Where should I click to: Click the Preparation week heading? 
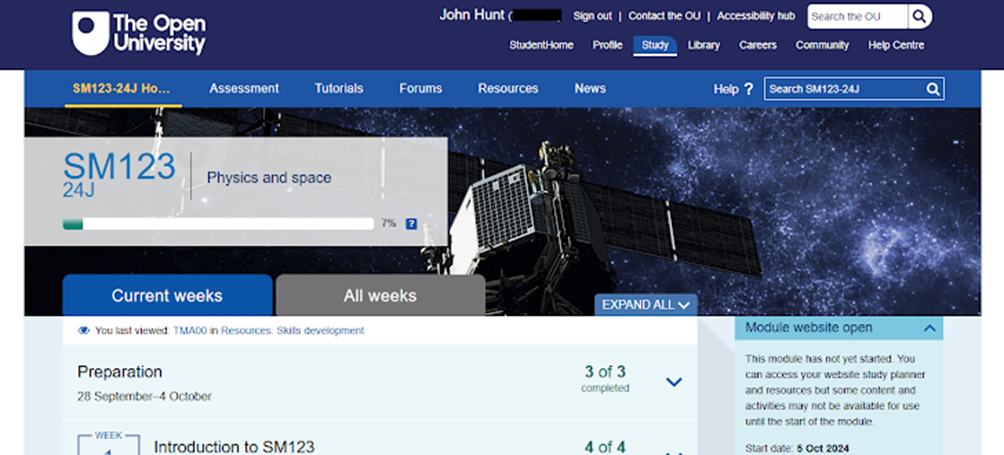tap(120, 372)
